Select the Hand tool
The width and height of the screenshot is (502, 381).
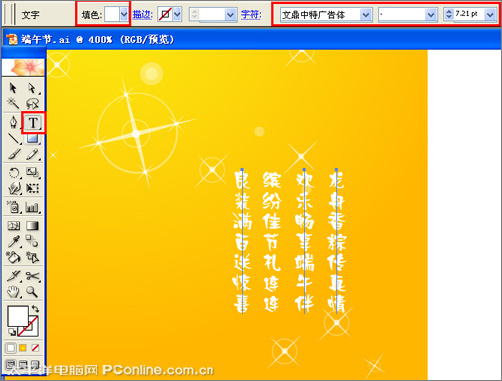[x=13, y=292]
